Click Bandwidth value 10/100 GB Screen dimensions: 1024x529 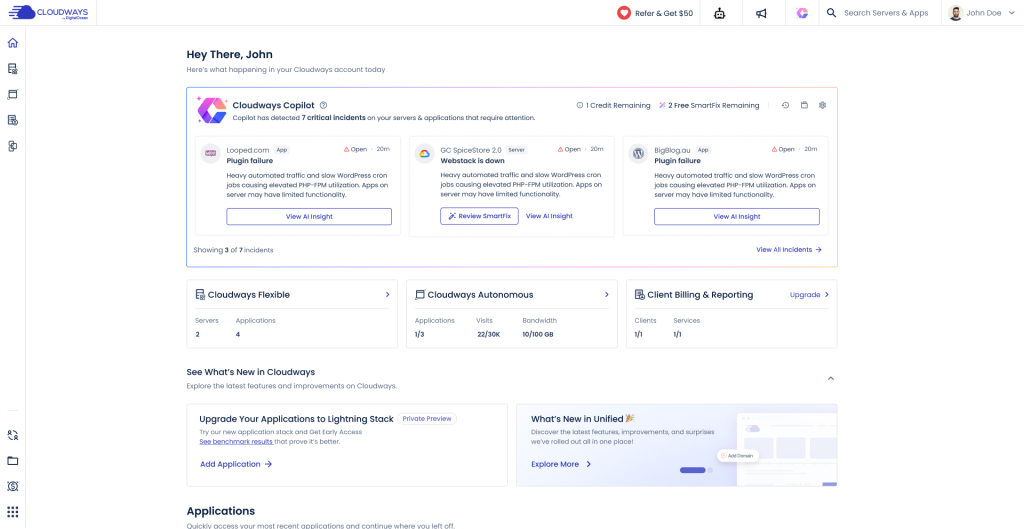coord(539,334)
